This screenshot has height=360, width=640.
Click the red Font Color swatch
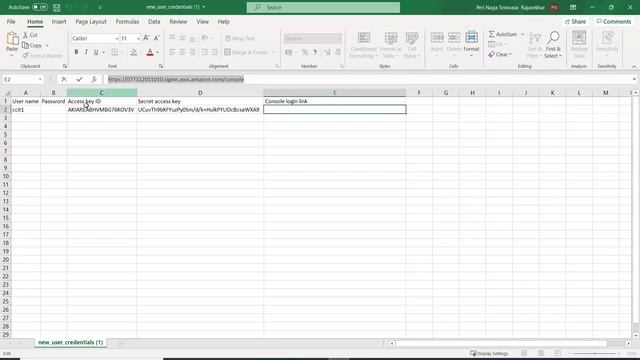[x=150, y=52]
